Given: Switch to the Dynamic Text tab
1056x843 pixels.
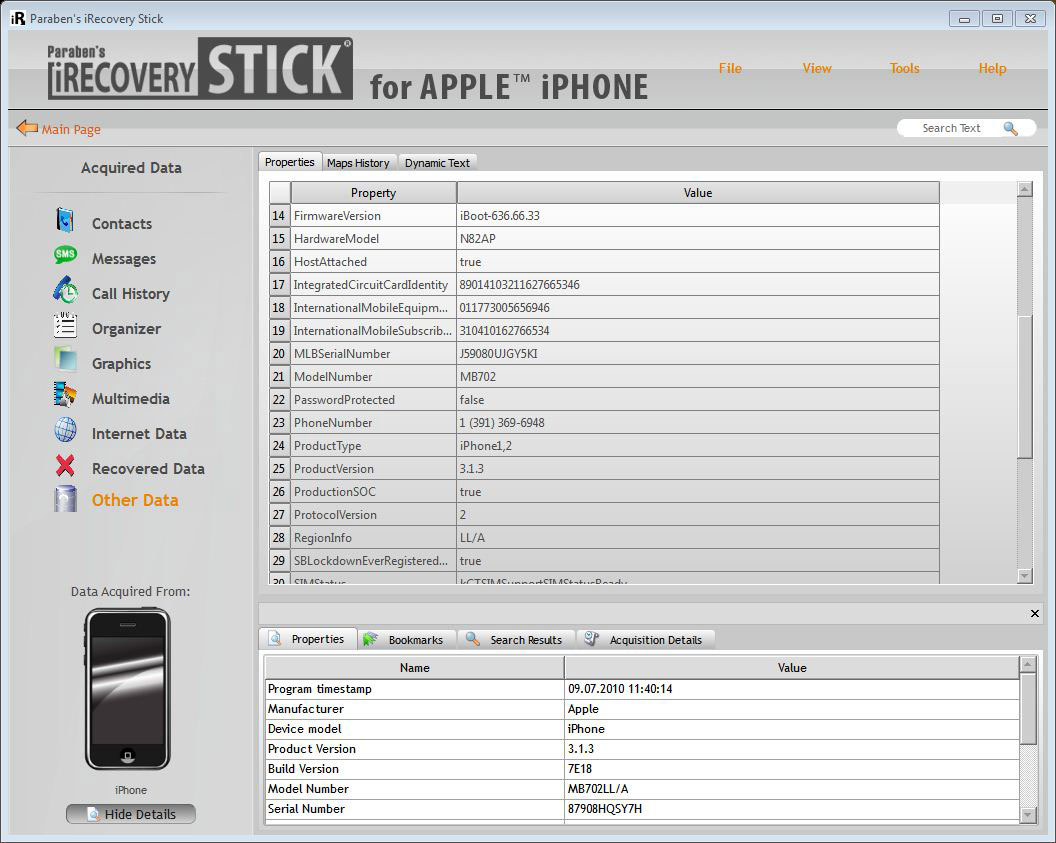Looking at the screenshot, I should click(437, 163).
